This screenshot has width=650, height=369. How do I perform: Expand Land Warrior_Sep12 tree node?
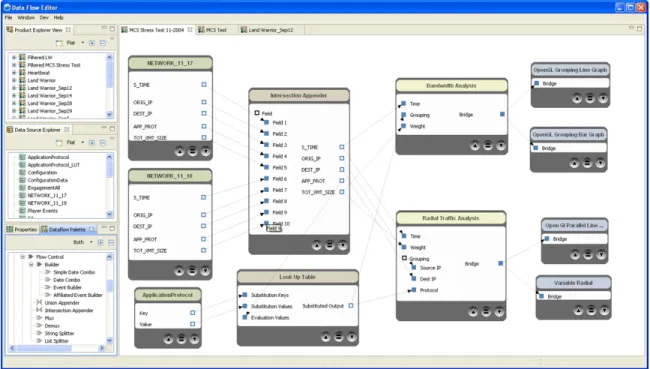click(14, 88)
